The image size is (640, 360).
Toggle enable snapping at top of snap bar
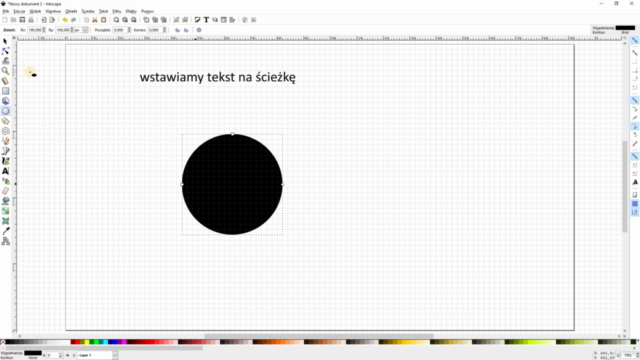tap(635, 40)
